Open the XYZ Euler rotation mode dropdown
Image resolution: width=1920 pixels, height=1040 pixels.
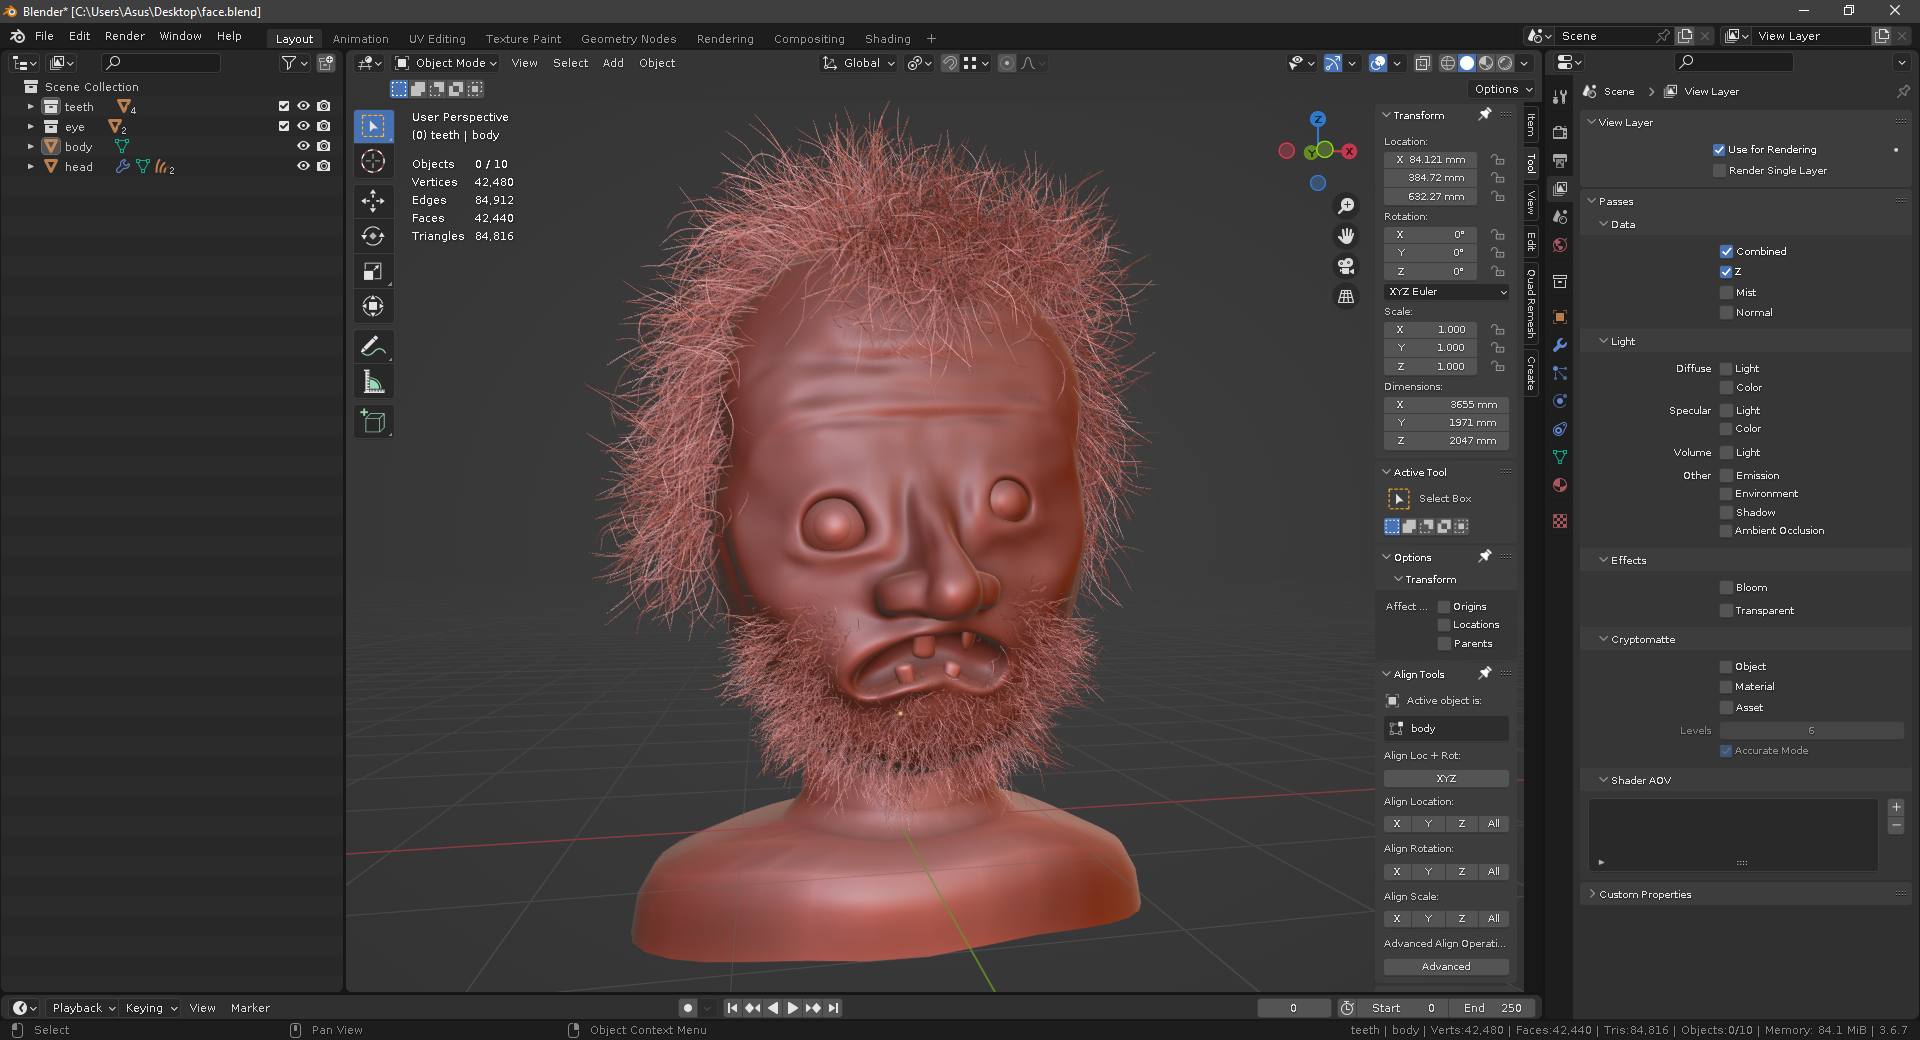click(1446, 292)
